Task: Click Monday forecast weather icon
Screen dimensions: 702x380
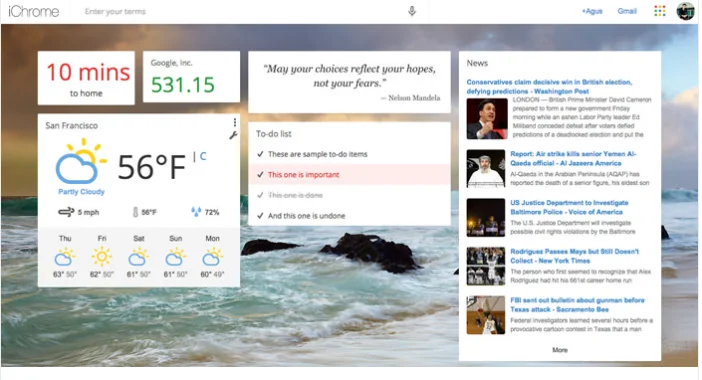Action: click(212, 257)
